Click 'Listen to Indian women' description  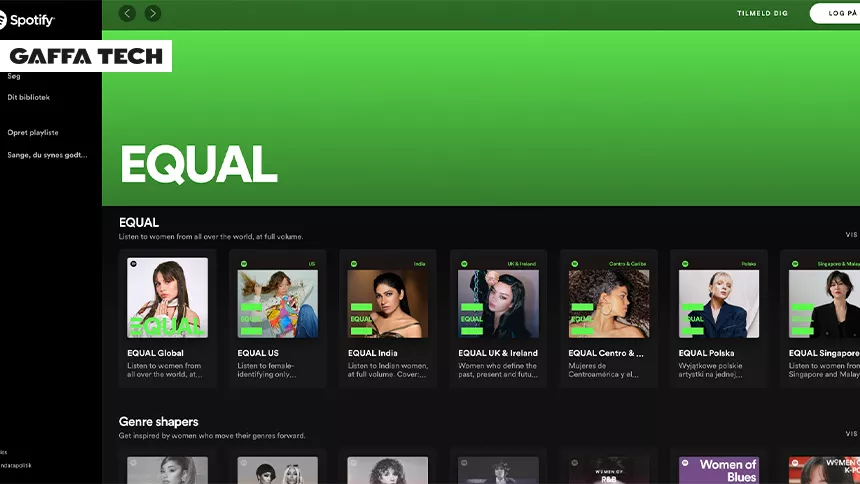388,370
